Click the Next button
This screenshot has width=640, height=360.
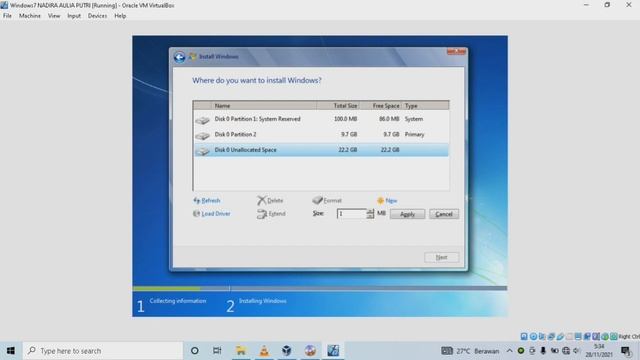point(441,258)
